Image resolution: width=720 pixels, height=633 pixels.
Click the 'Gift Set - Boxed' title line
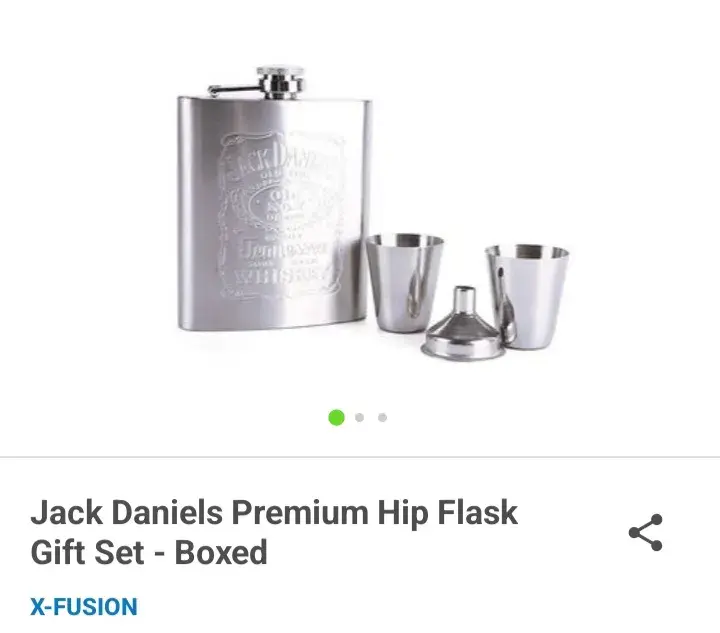point(149,552)
